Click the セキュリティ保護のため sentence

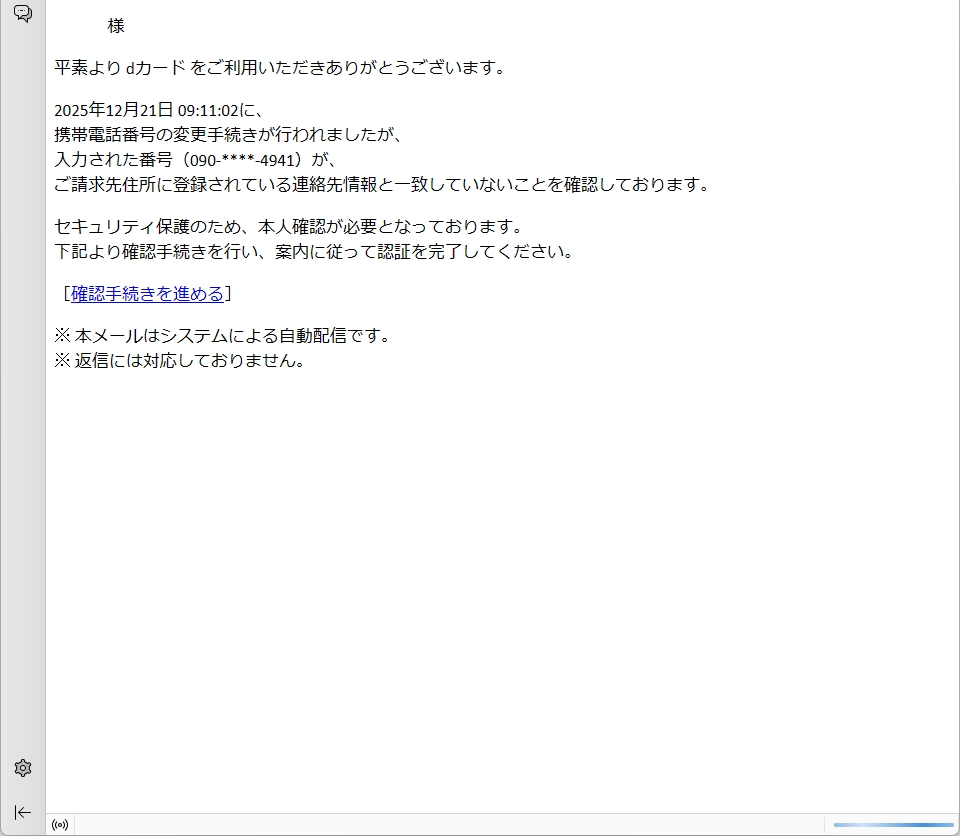[x=288, y=227]
